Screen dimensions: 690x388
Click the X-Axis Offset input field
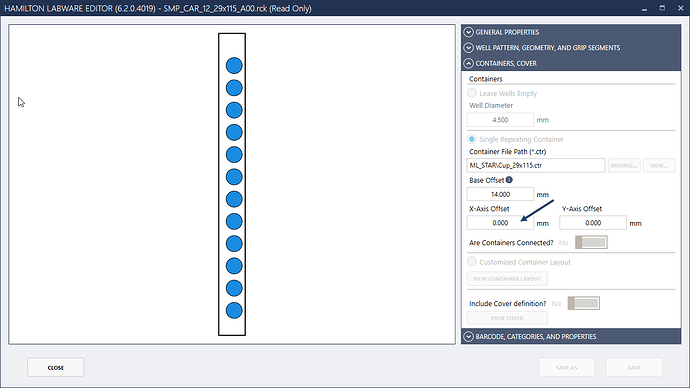pos(500,223)
